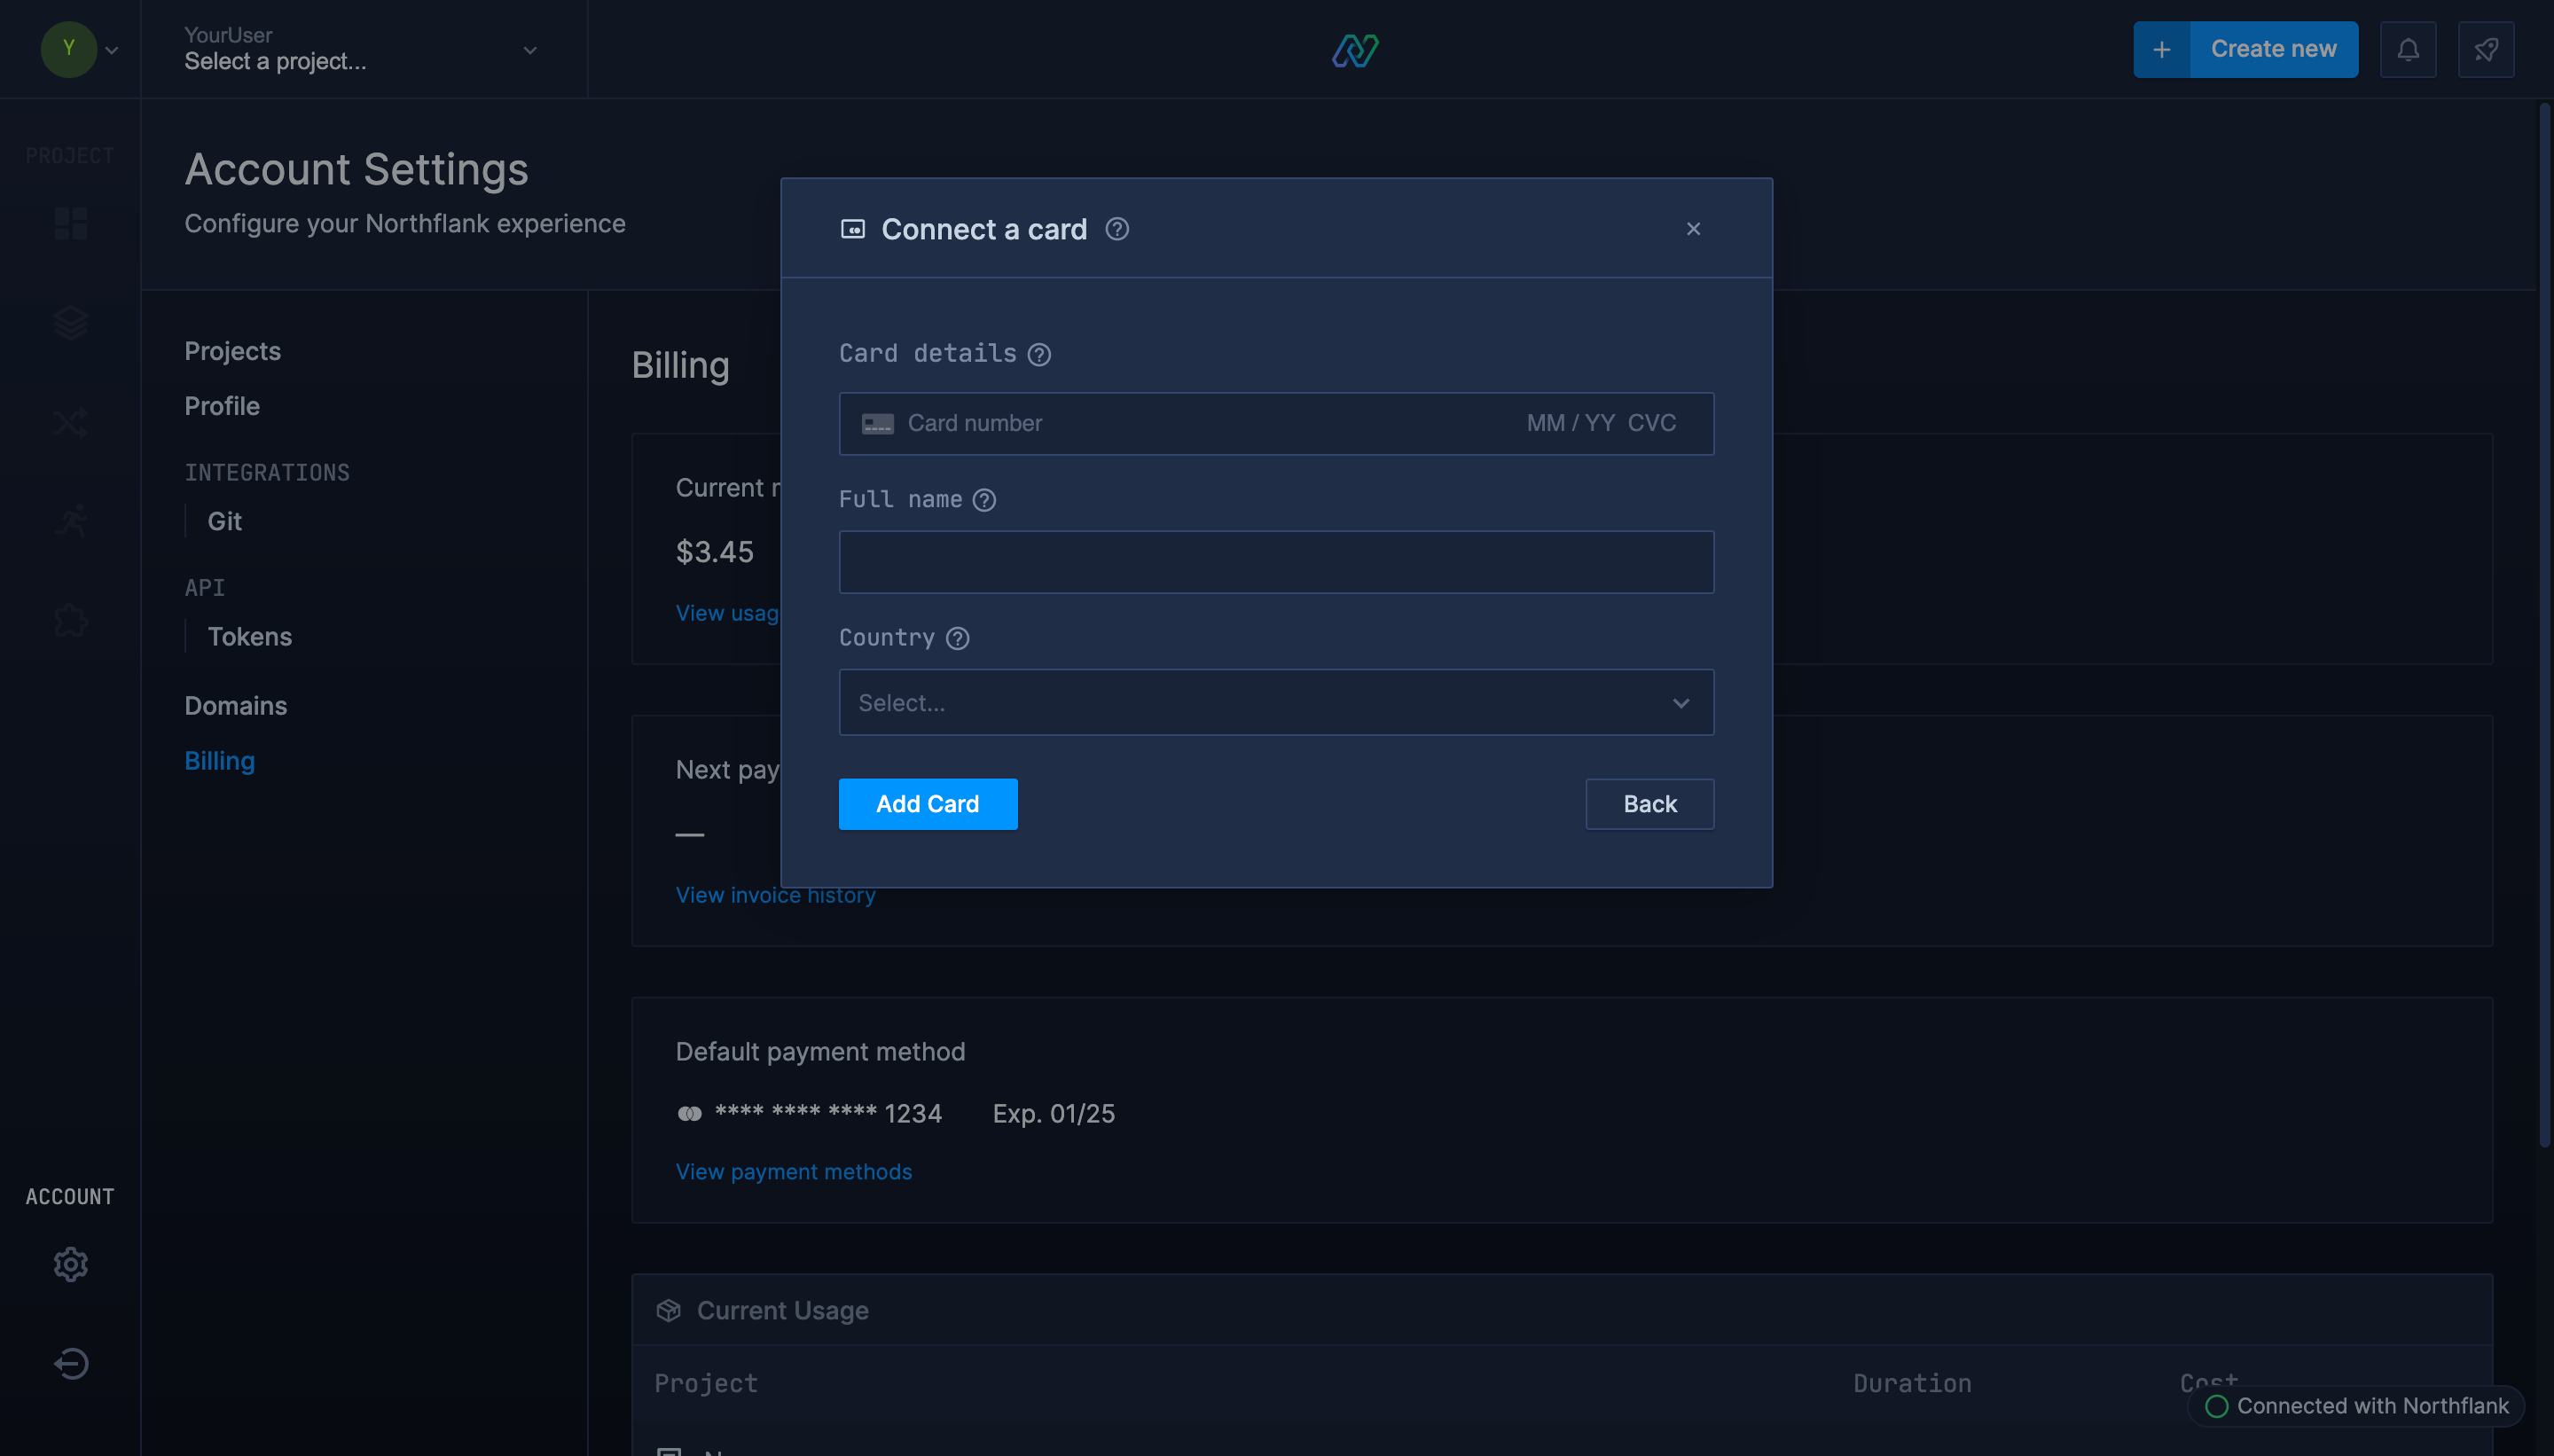The height and width of the screenshot is (1456, 2554).
Task: Click the $3.45 current amount
Action: (x=714, y=552)
